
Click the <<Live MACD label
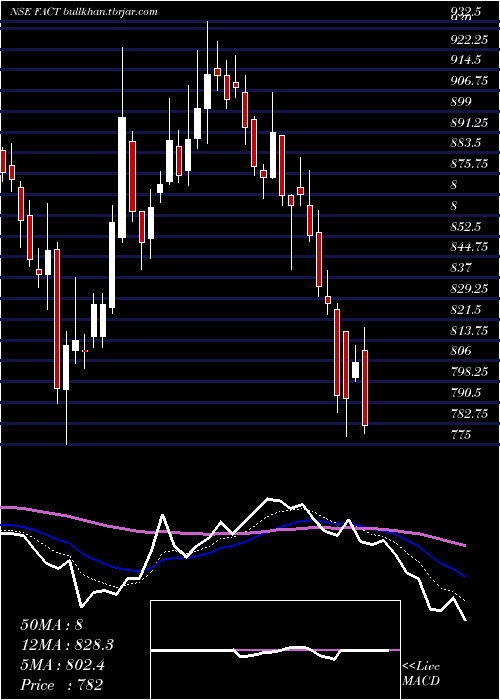click(421, 674)
